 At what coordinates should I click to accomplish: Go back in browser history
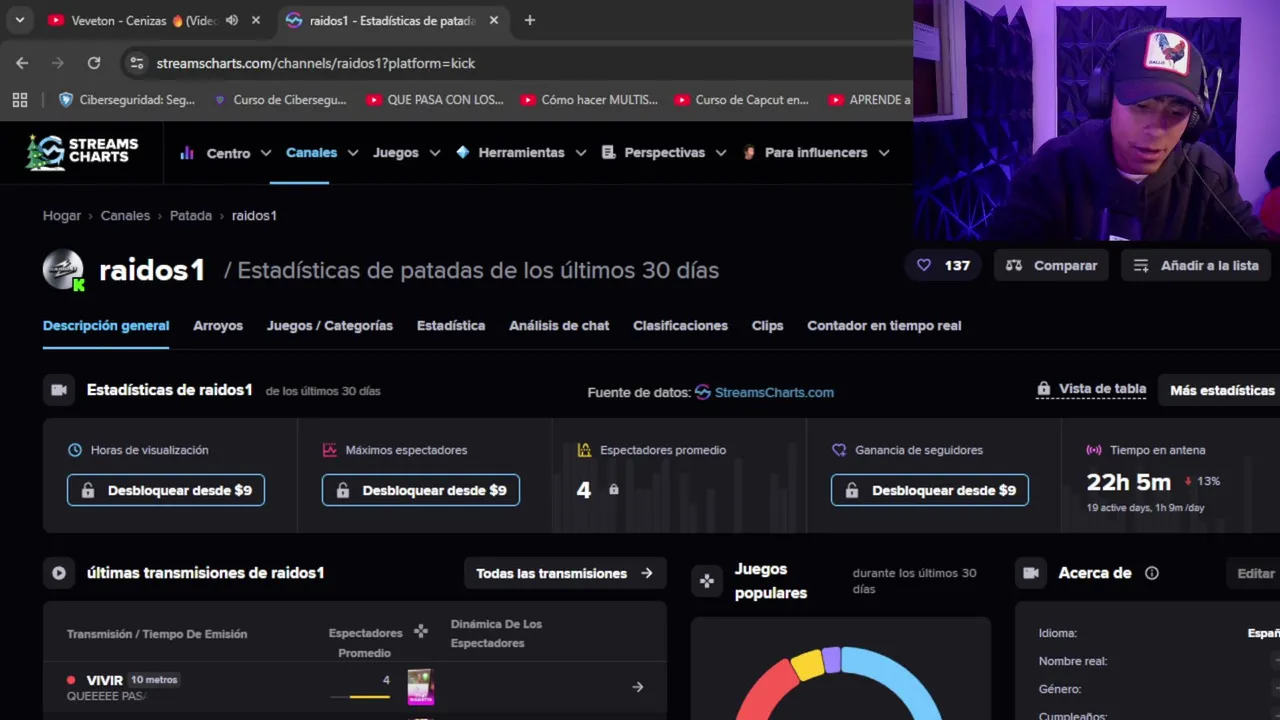click(22, 63)
